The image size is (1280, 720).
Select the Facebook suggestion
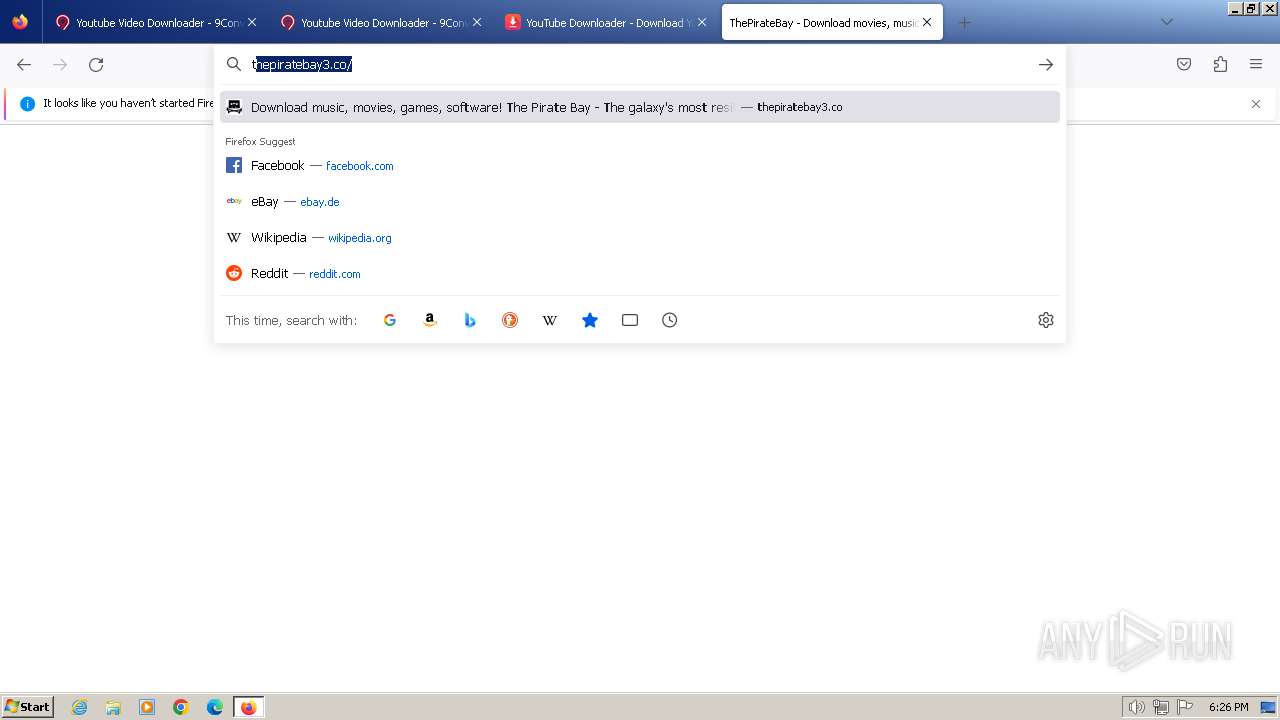pyautogui.click(x=640, y=166)
